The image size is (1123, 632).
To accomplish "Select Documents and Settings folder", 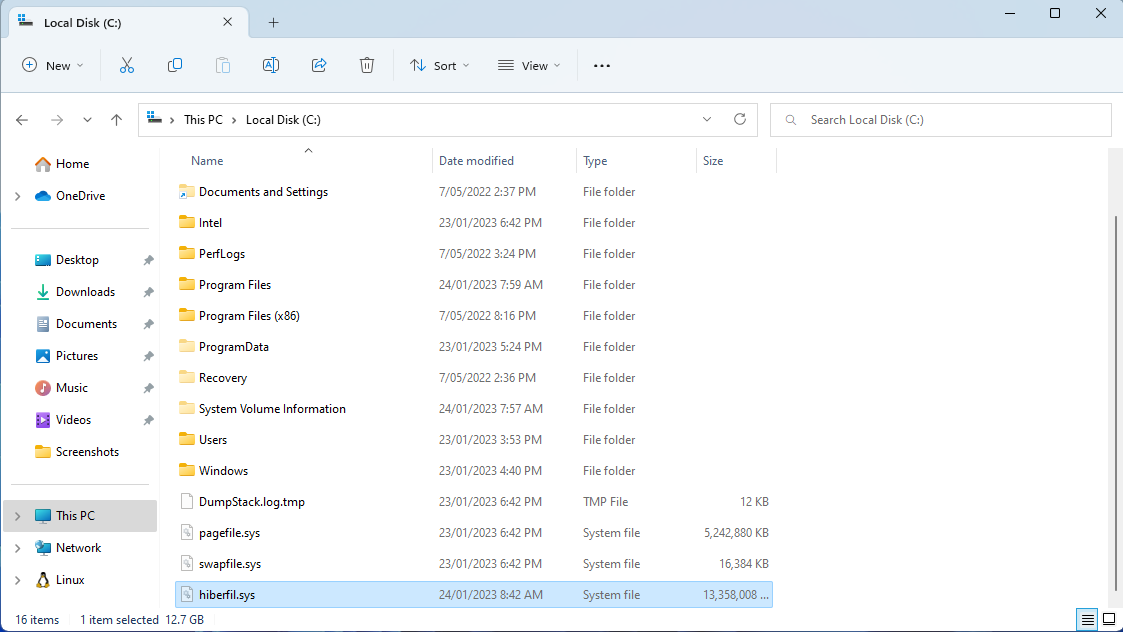I will pos(474,192).
